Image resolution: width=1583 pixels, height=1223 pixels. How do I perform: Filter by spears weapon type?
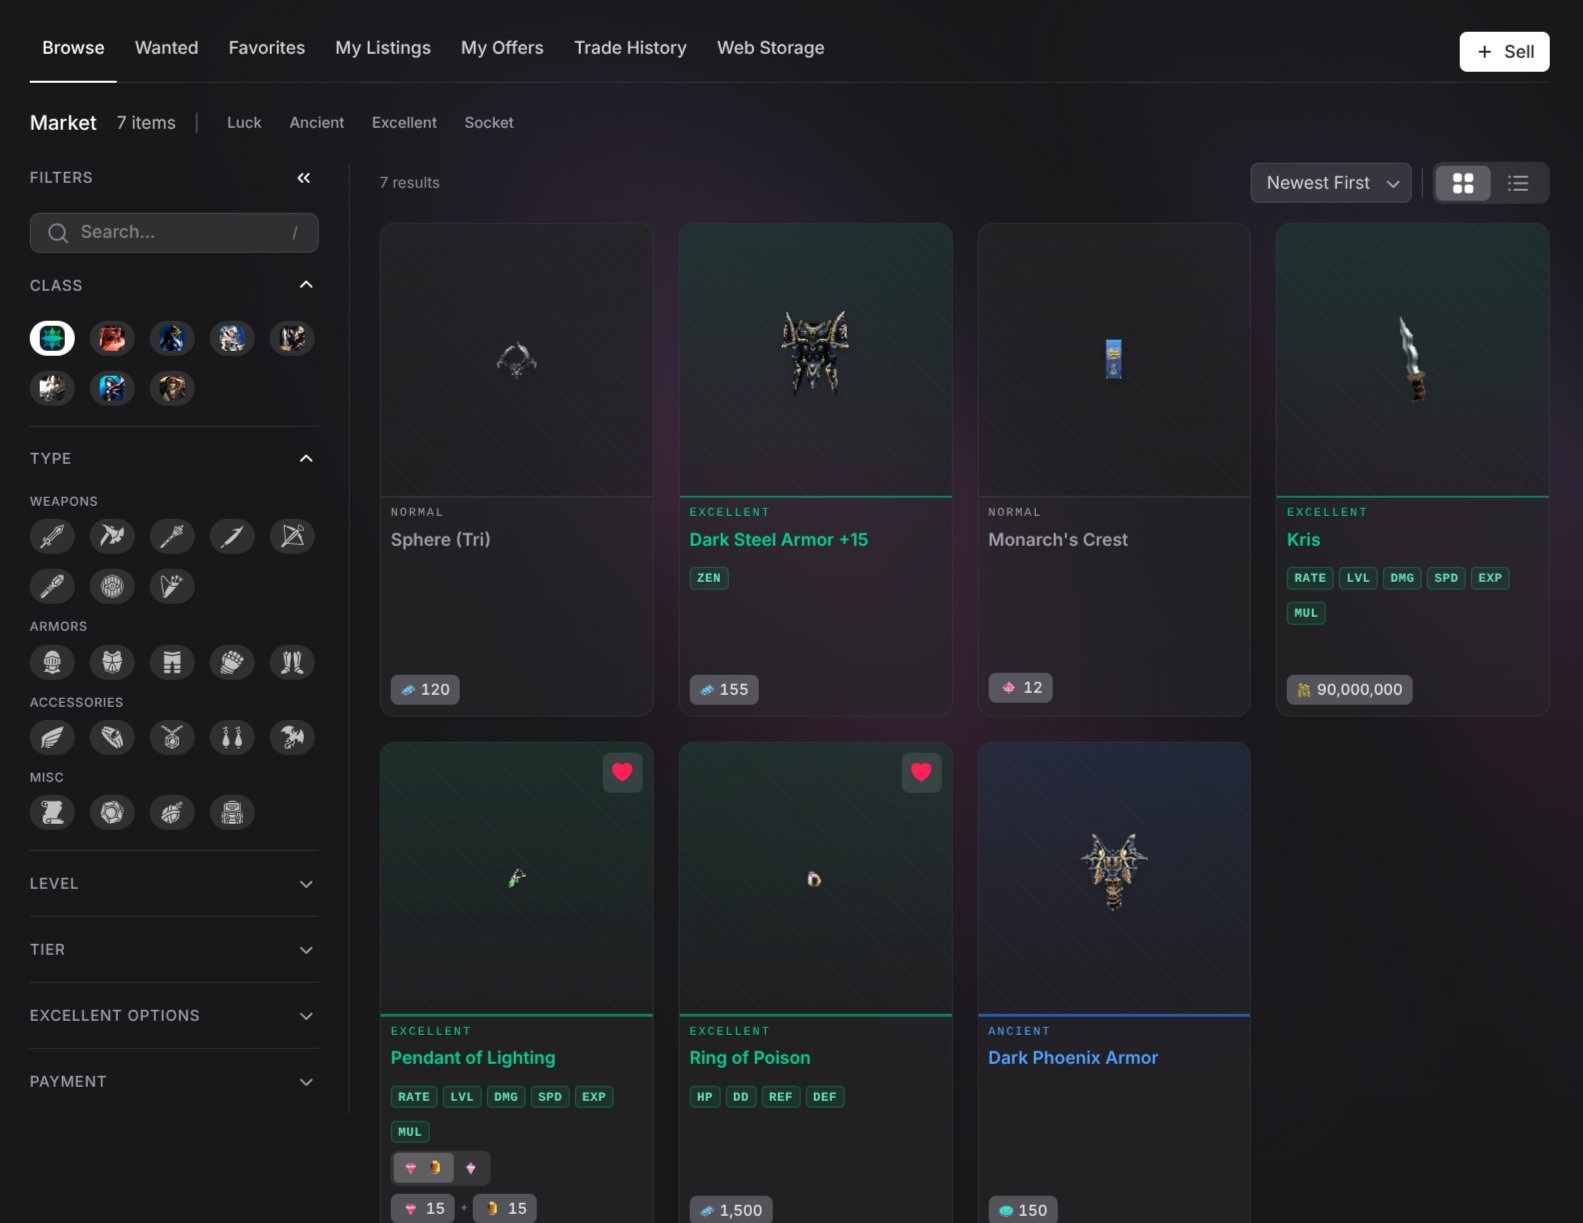point(232,536)
